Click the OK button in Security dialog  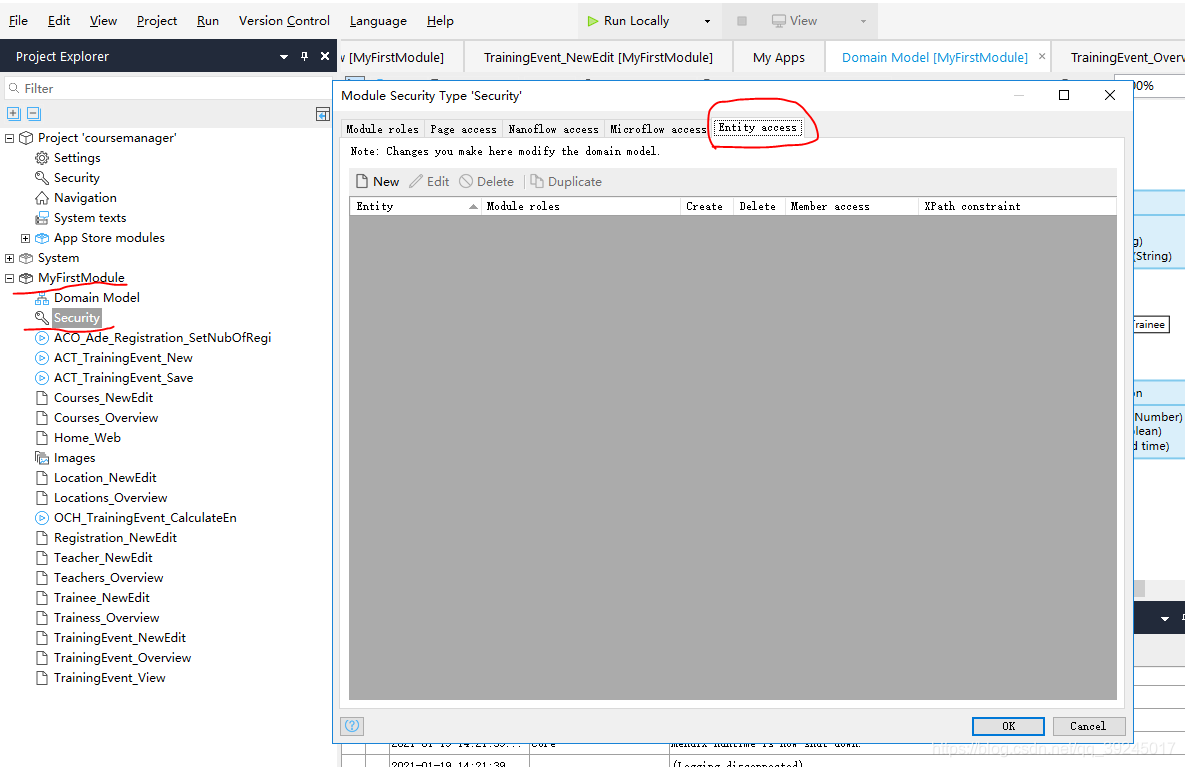tap(1008, 726)
